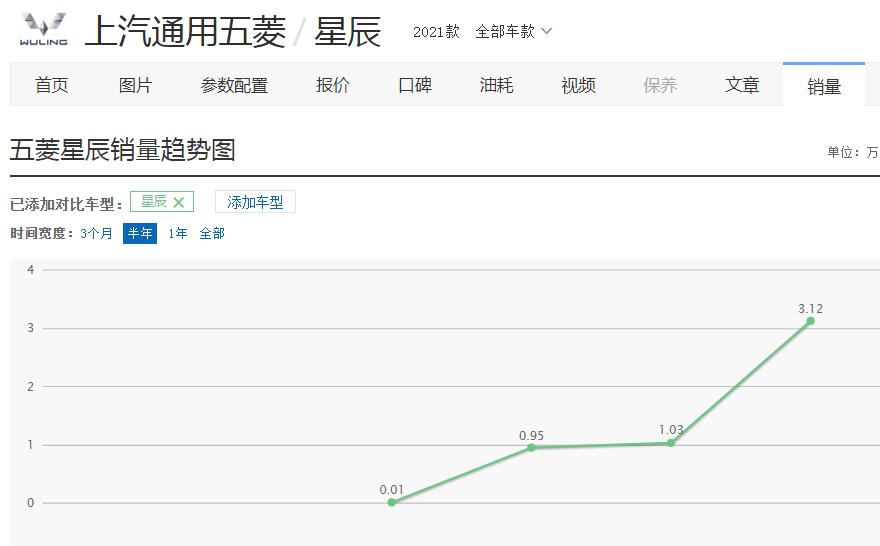
Task: Click the y-axis value 2
Action: (31, 387)
